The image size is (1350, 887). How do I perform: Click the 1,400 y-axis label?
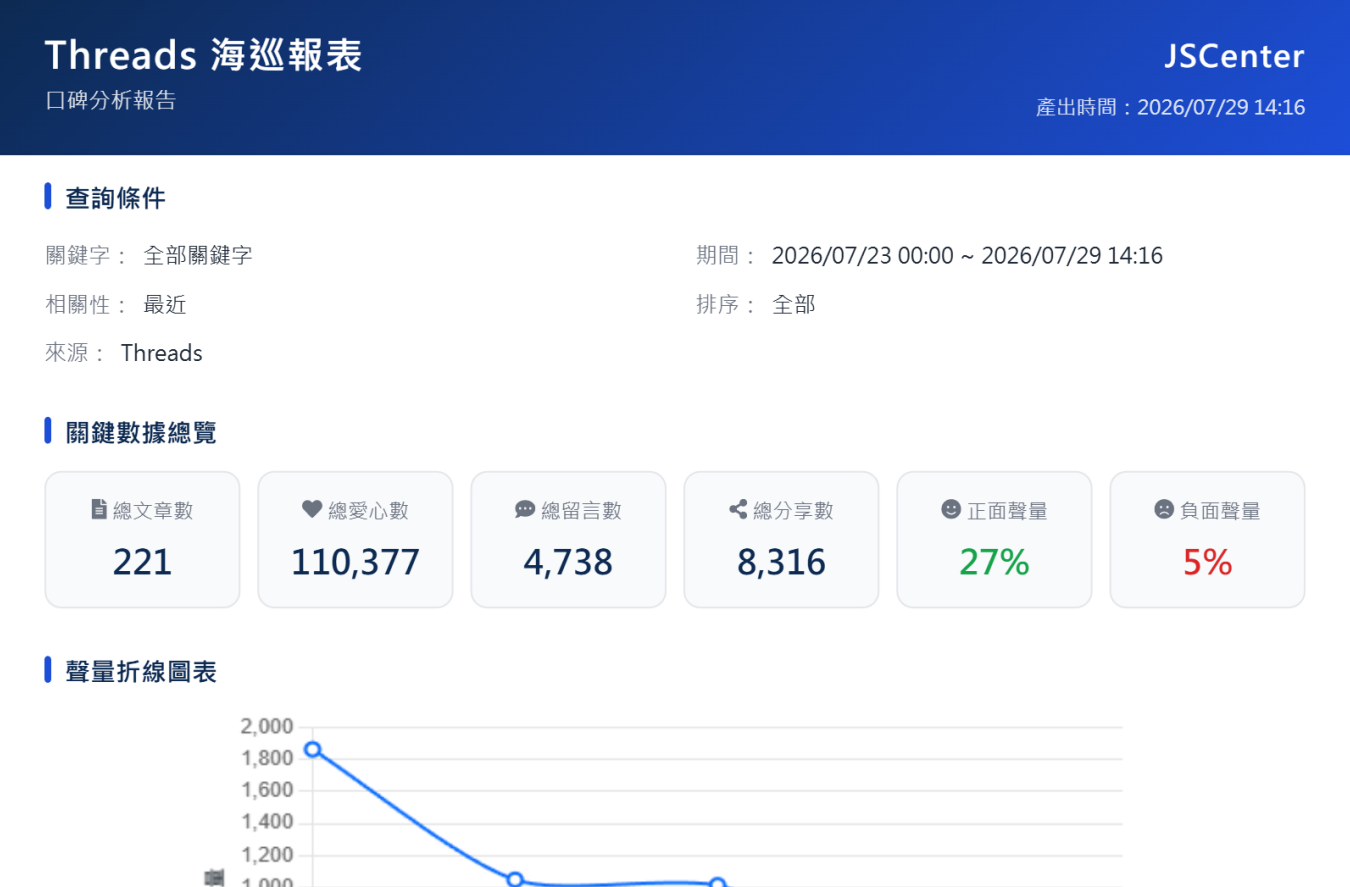pos(267,823)
